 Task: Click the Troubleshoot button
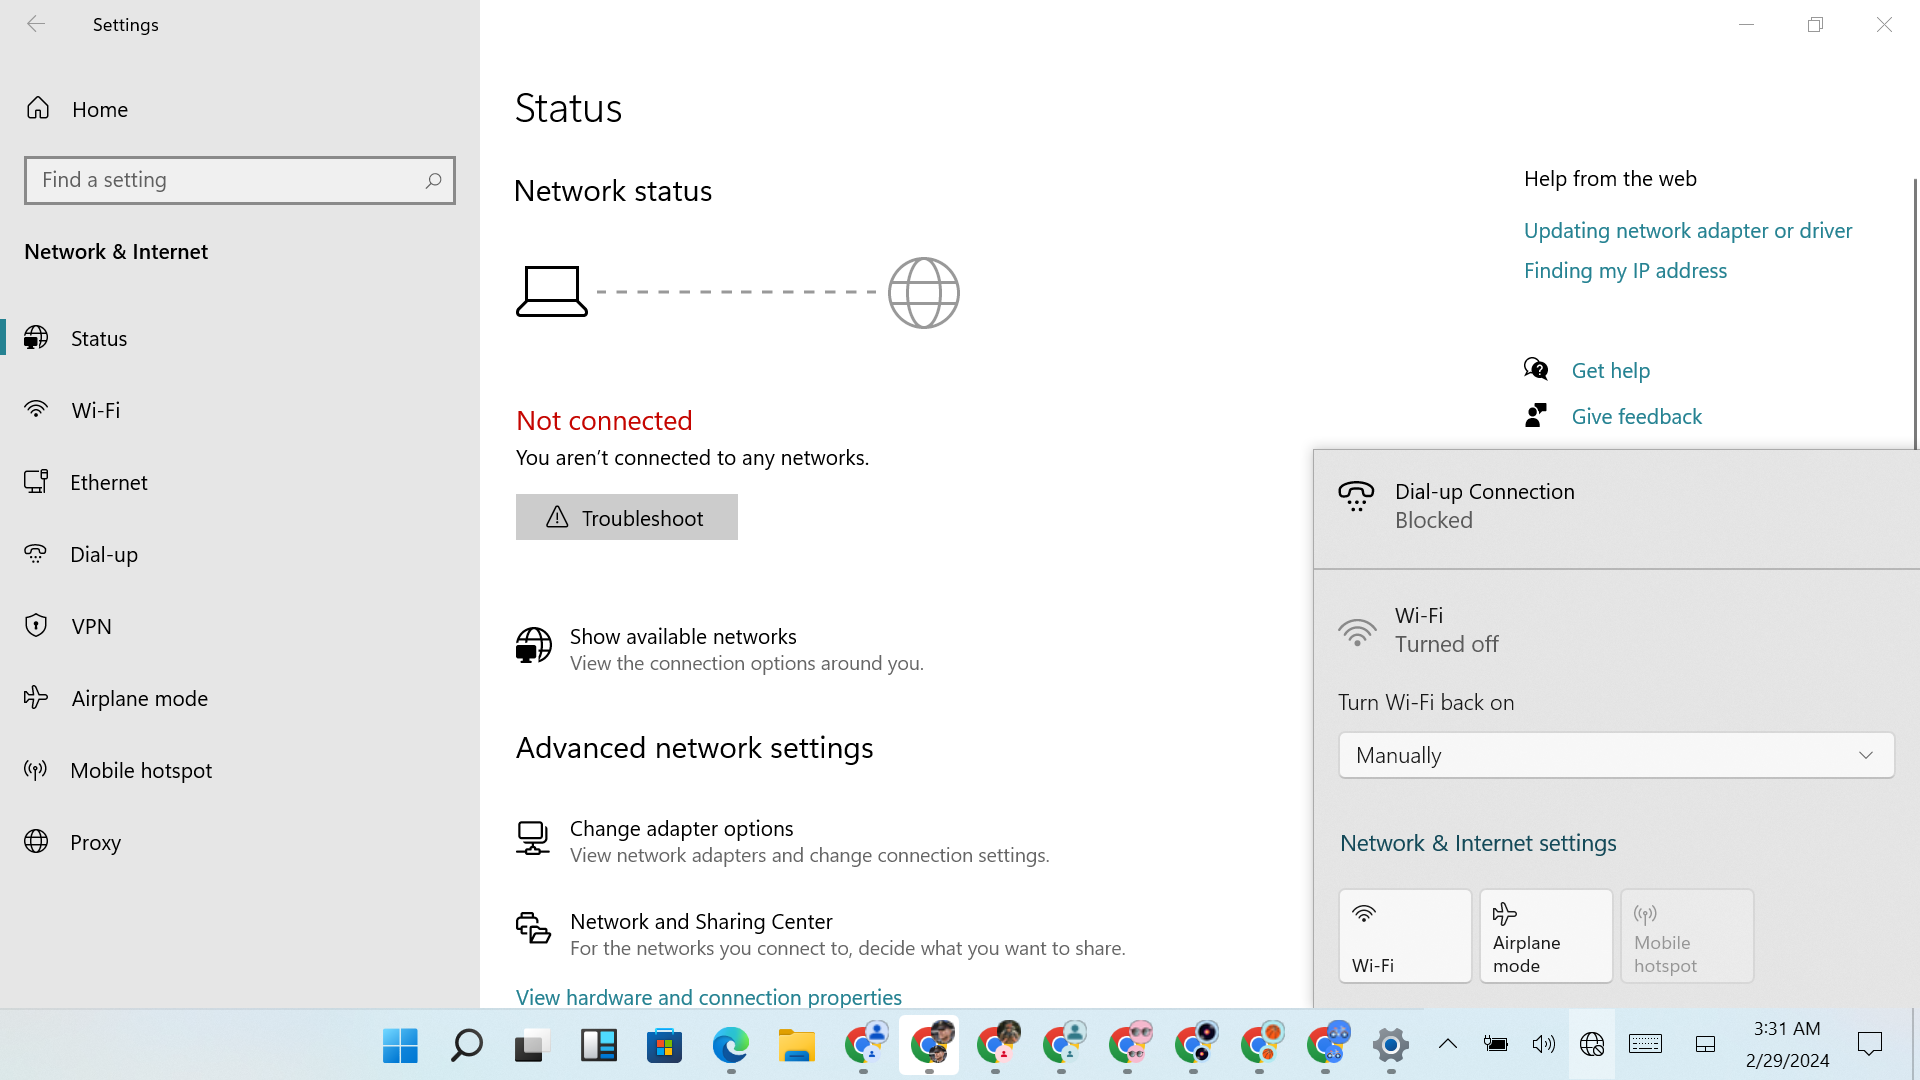coord(626,517)
